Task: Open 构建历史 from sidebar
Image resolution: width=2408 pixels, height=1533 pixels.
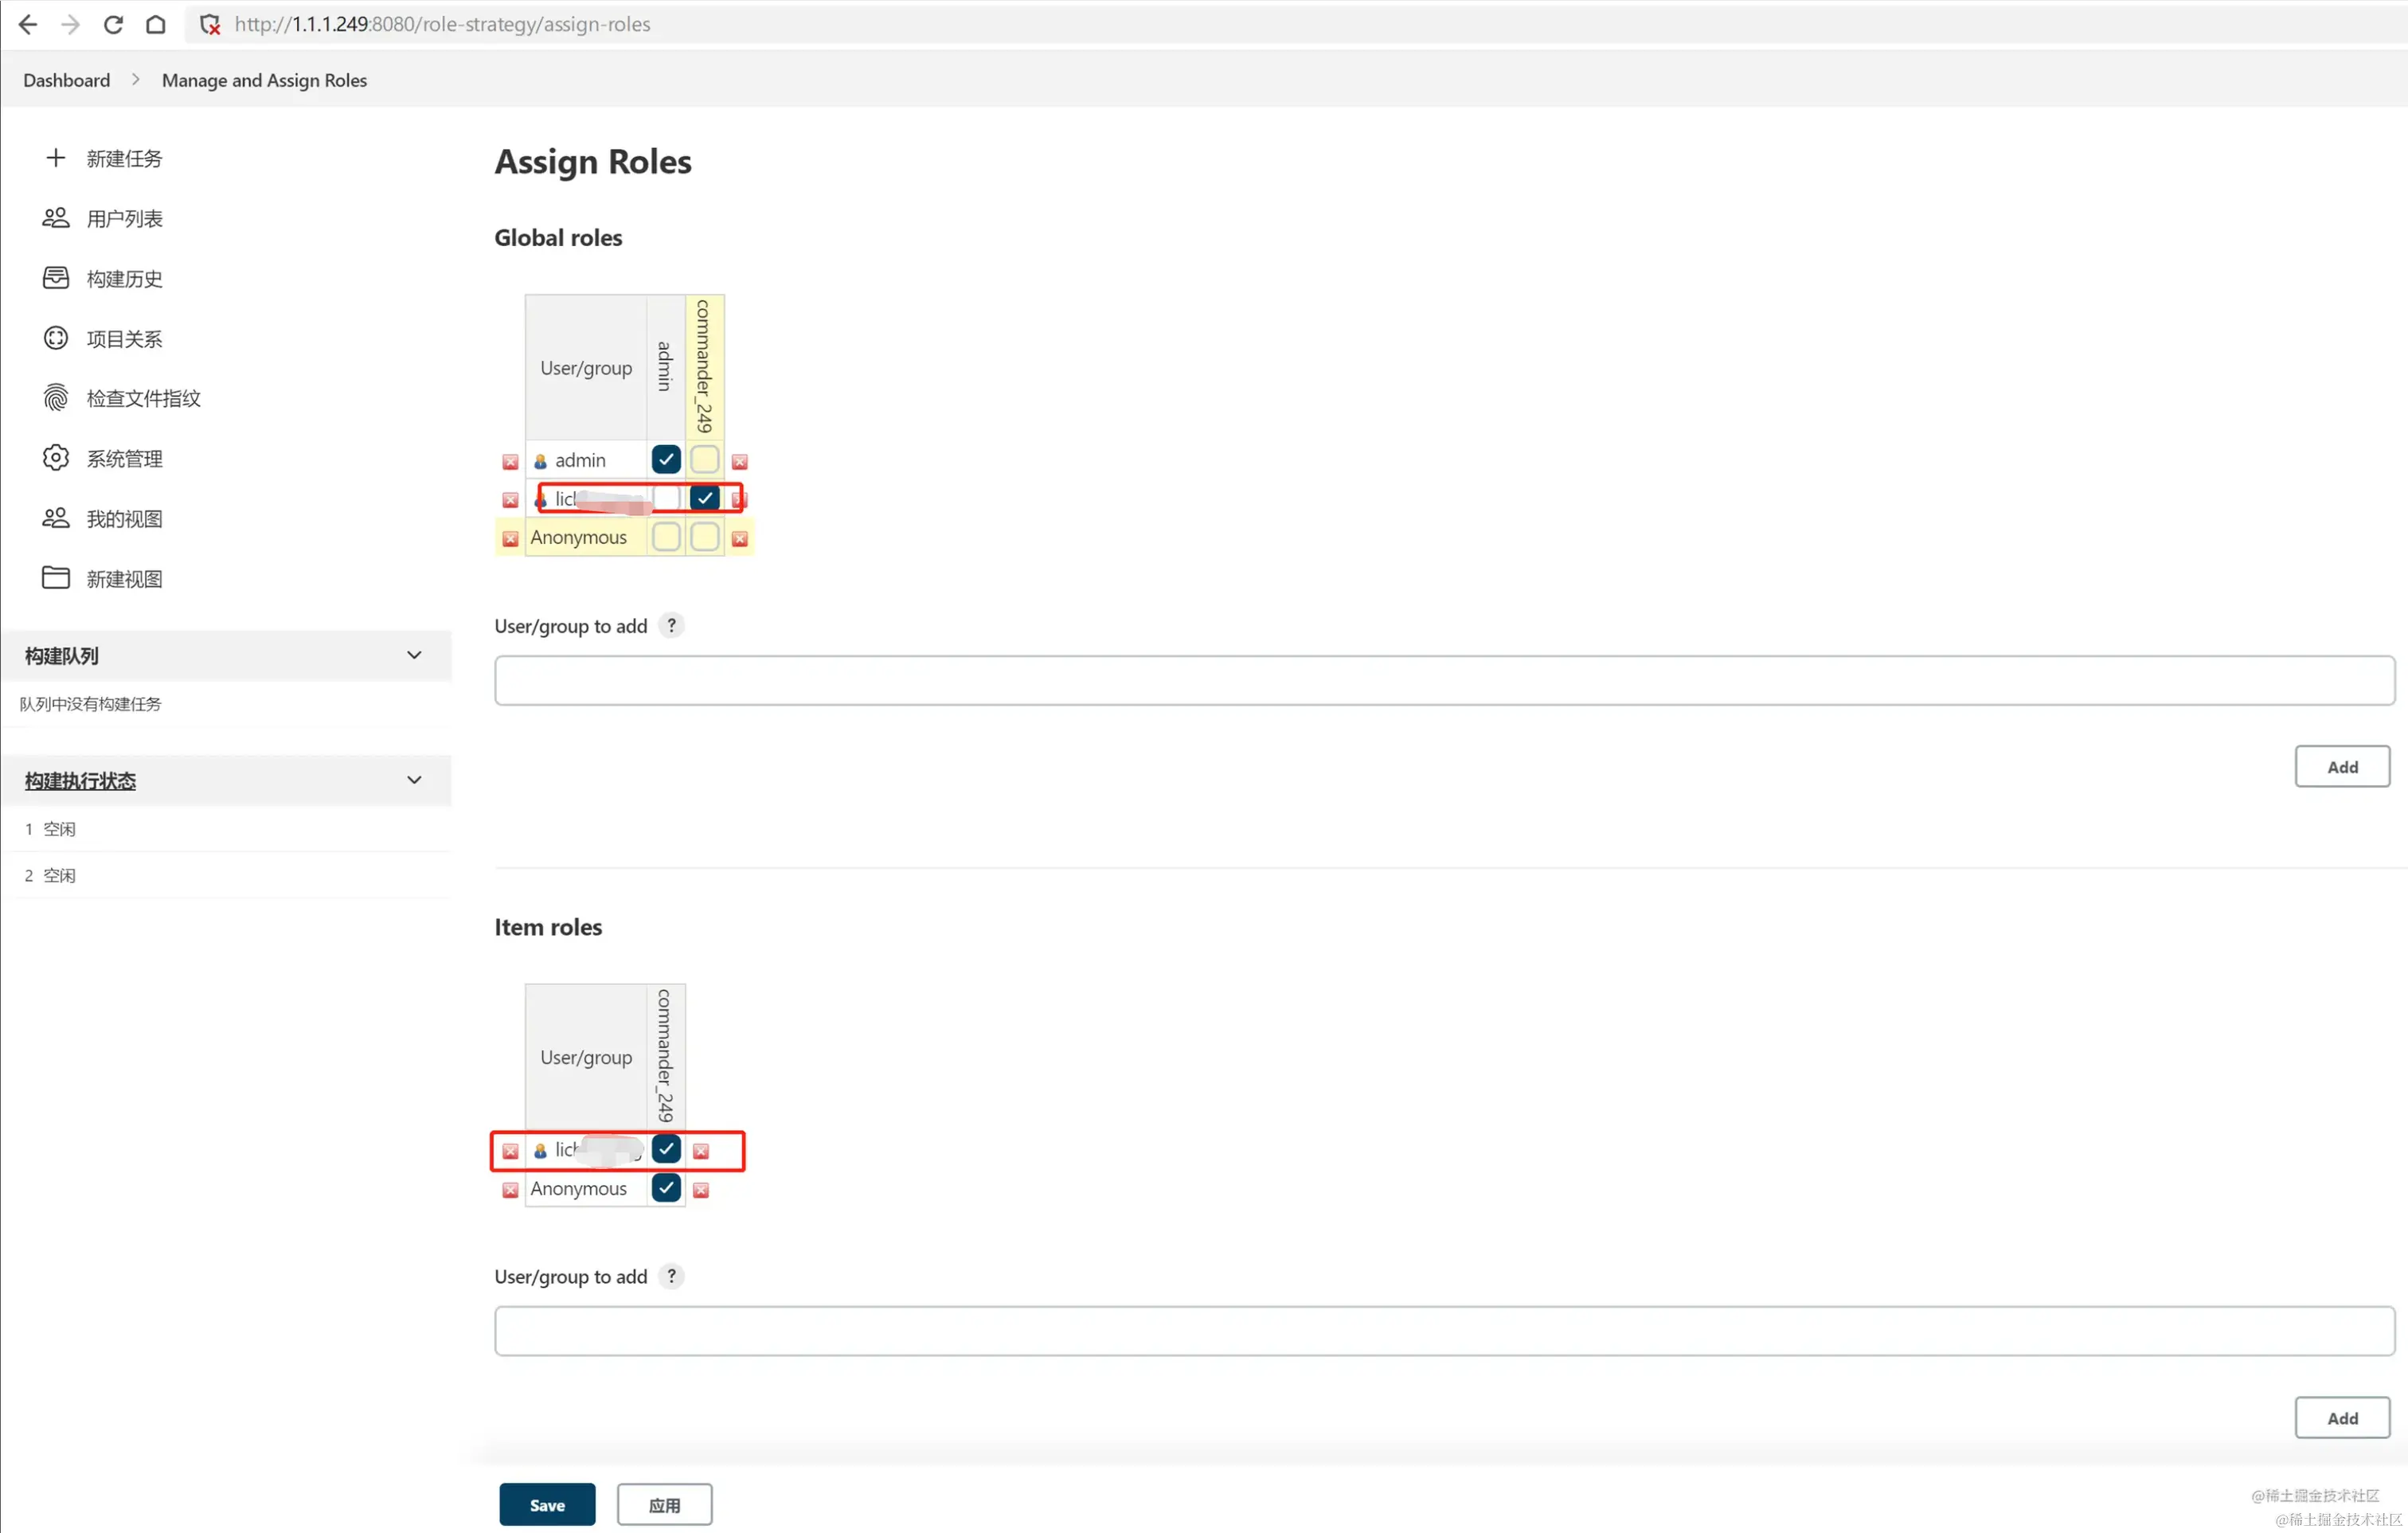Action: pos(123,279)
